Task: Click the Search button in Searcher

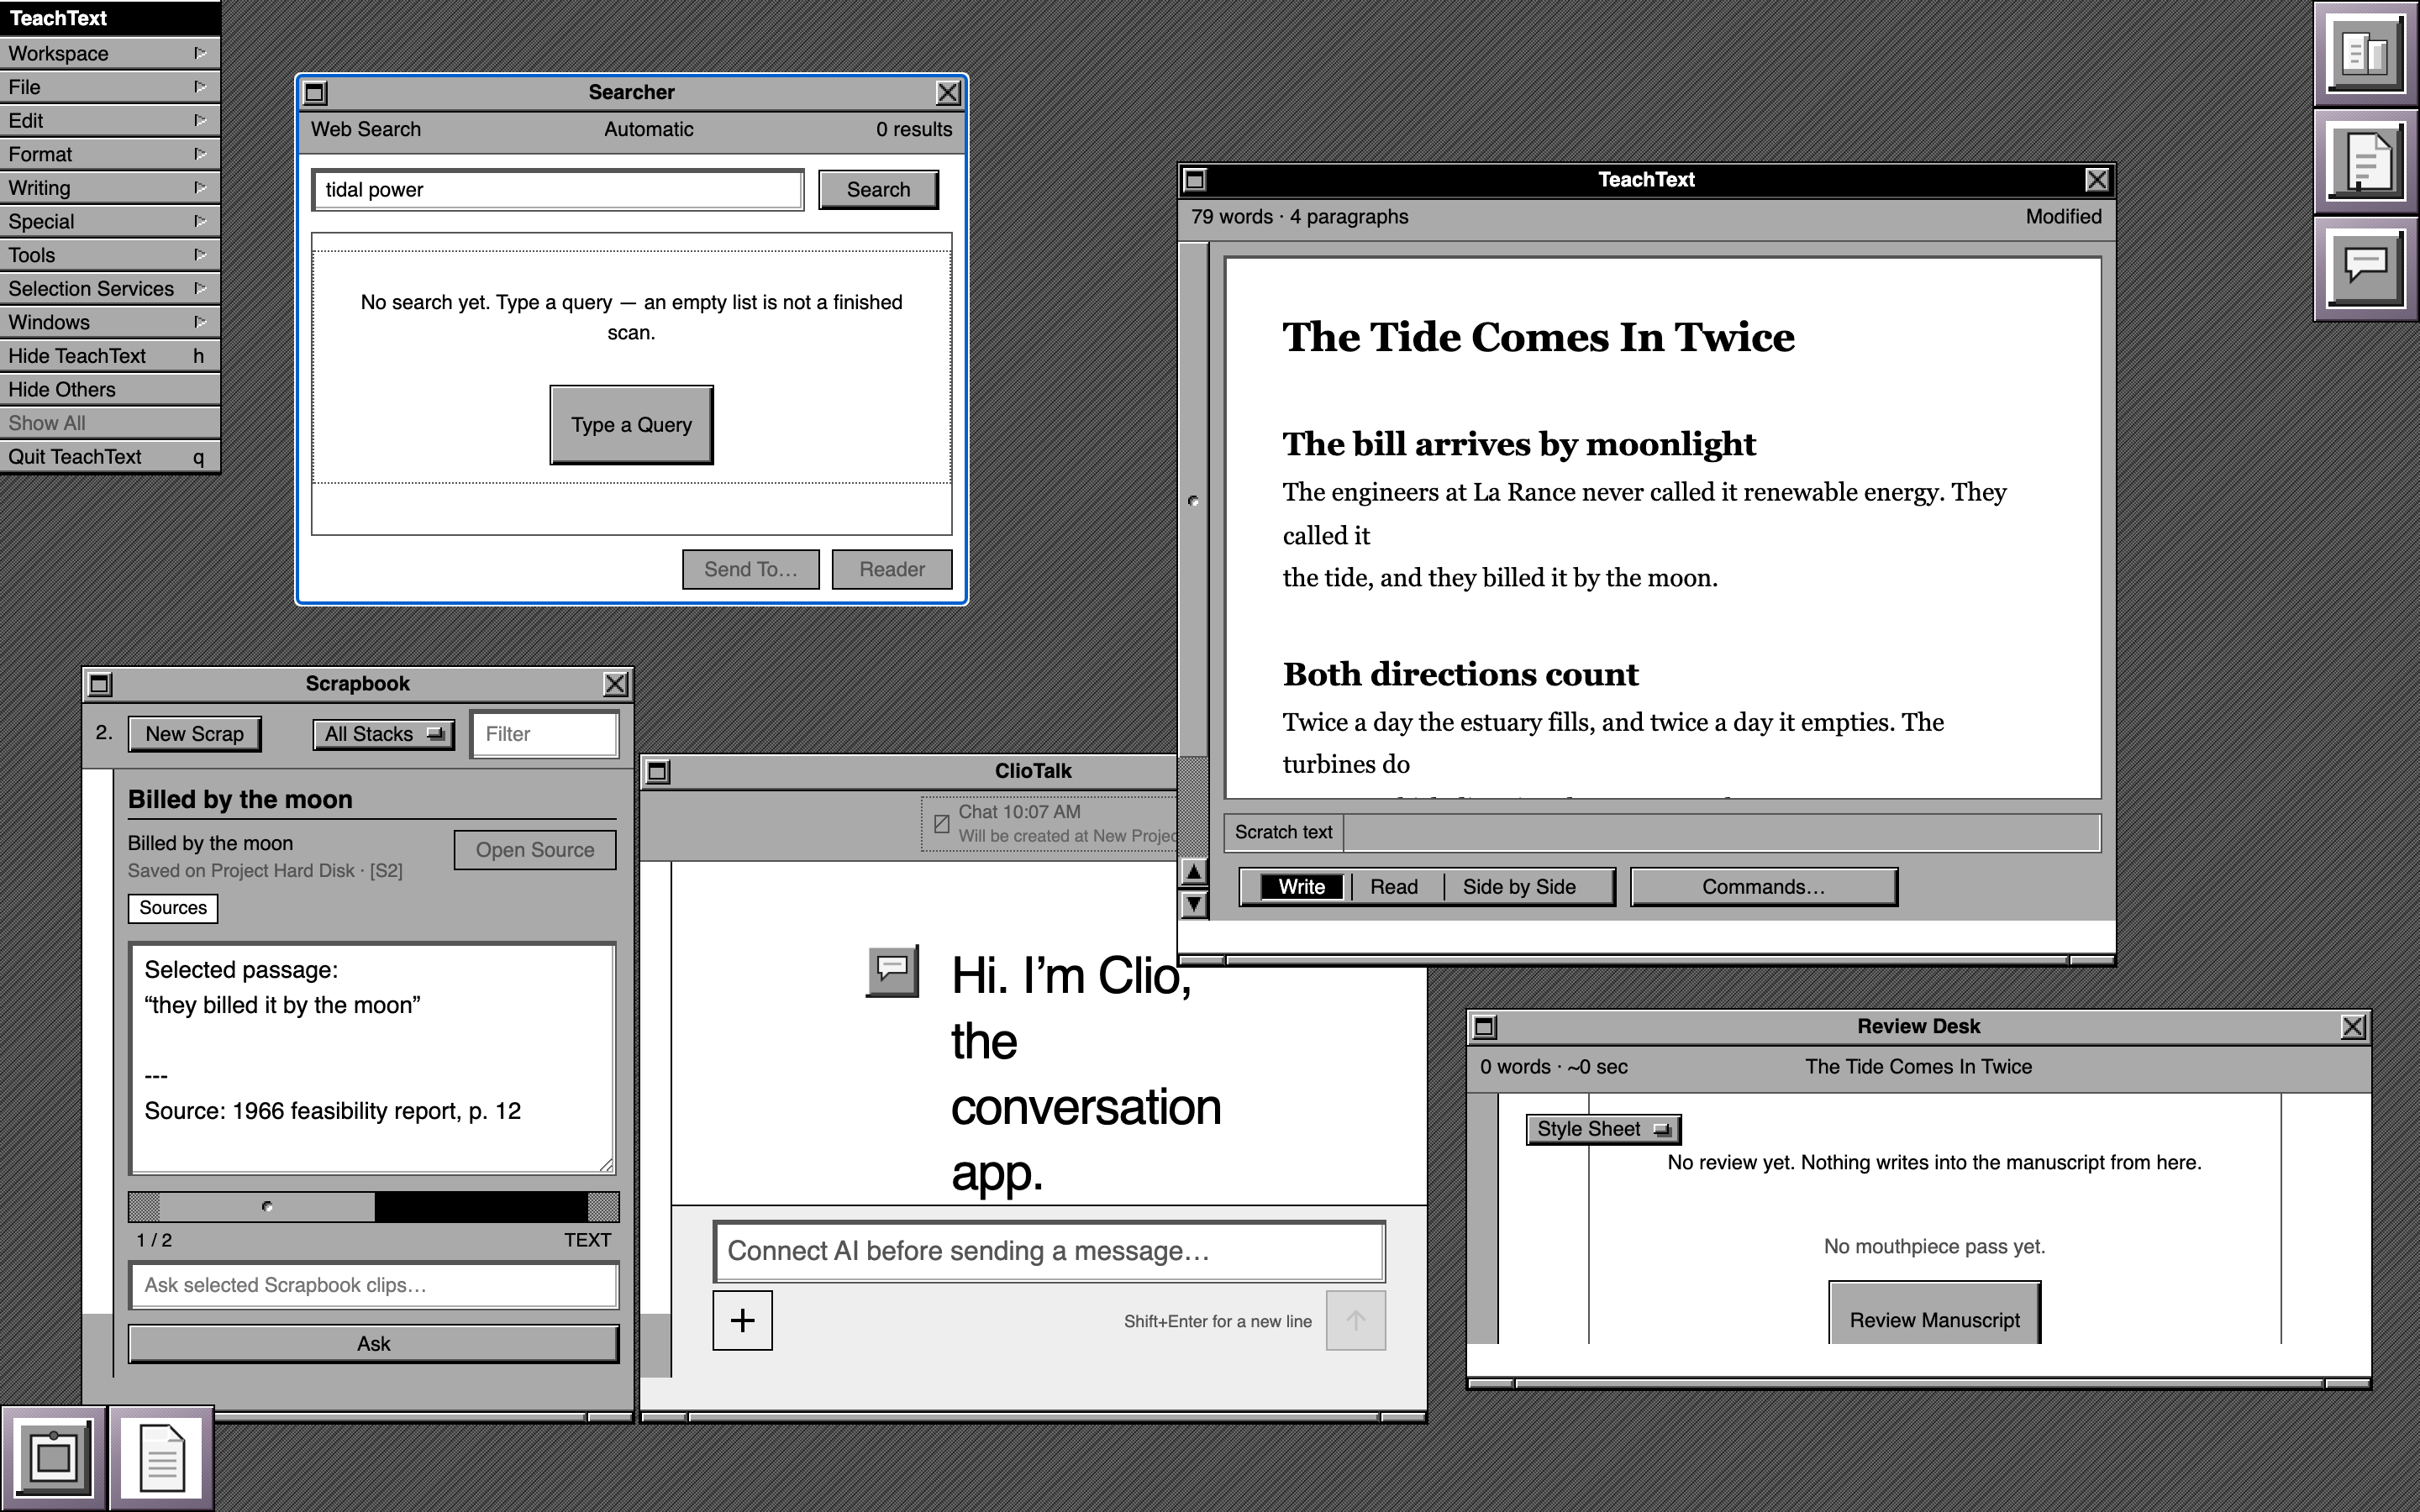Action: pyautogui.click(x=878, y=190)
